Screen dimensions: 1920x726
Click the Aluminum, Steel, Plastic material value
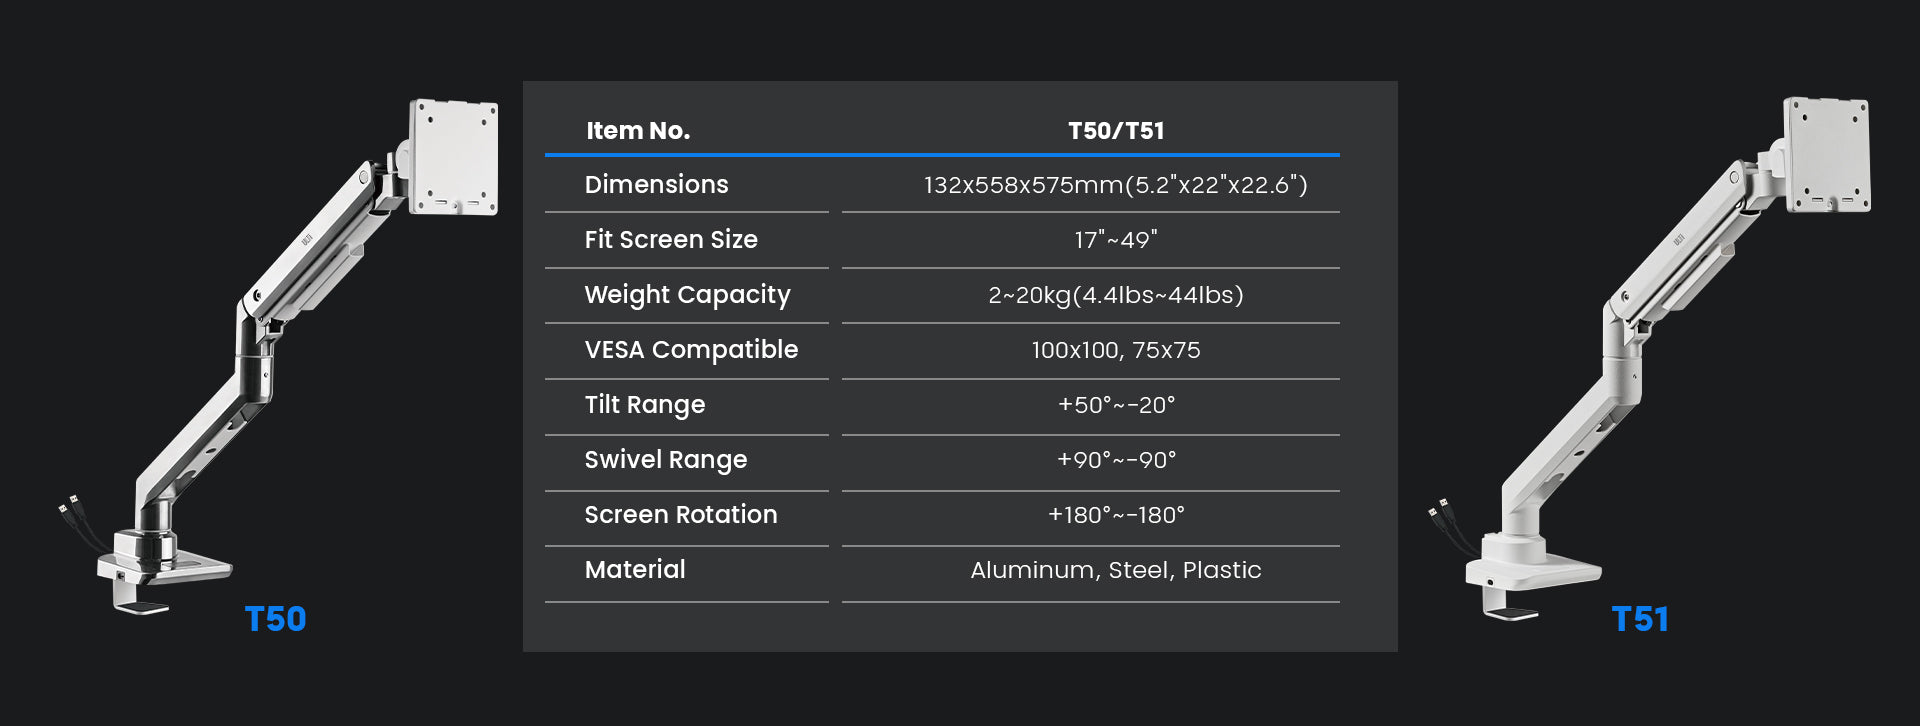(x=1115, y=570)
